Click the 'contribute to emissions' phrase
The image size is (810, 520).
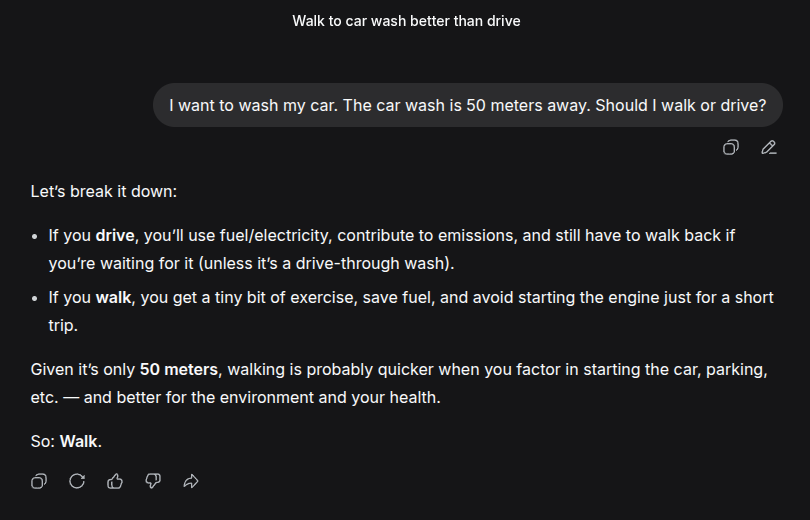click(x=428, y=236)
